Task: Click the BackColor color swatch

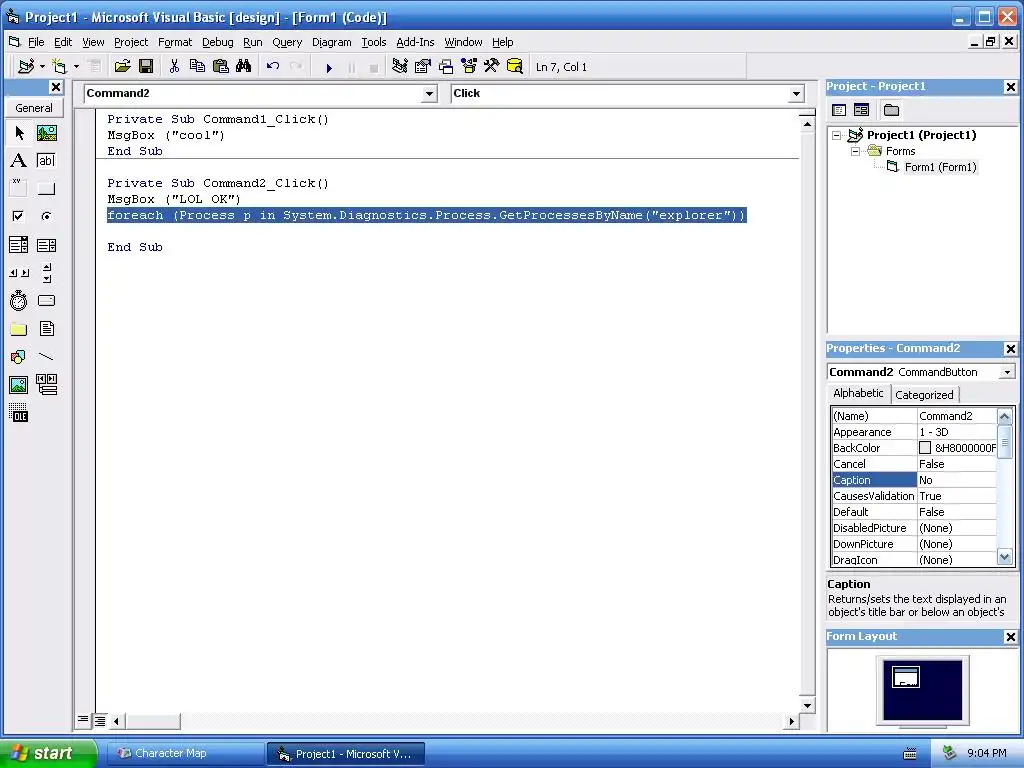Action: coord(925,448)
